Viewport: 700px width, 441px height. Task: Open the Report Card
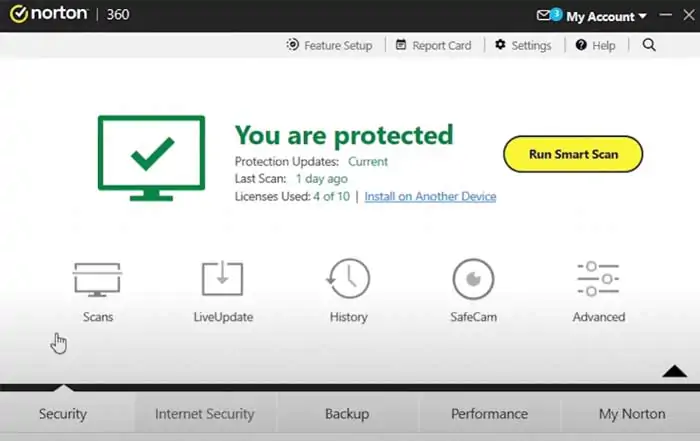tap(433, 45)
